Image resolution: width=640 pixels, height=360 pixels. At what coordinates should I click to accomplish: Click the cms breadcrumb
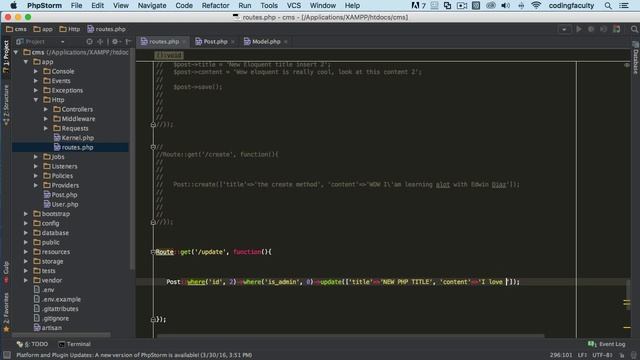tap(16, 29)
